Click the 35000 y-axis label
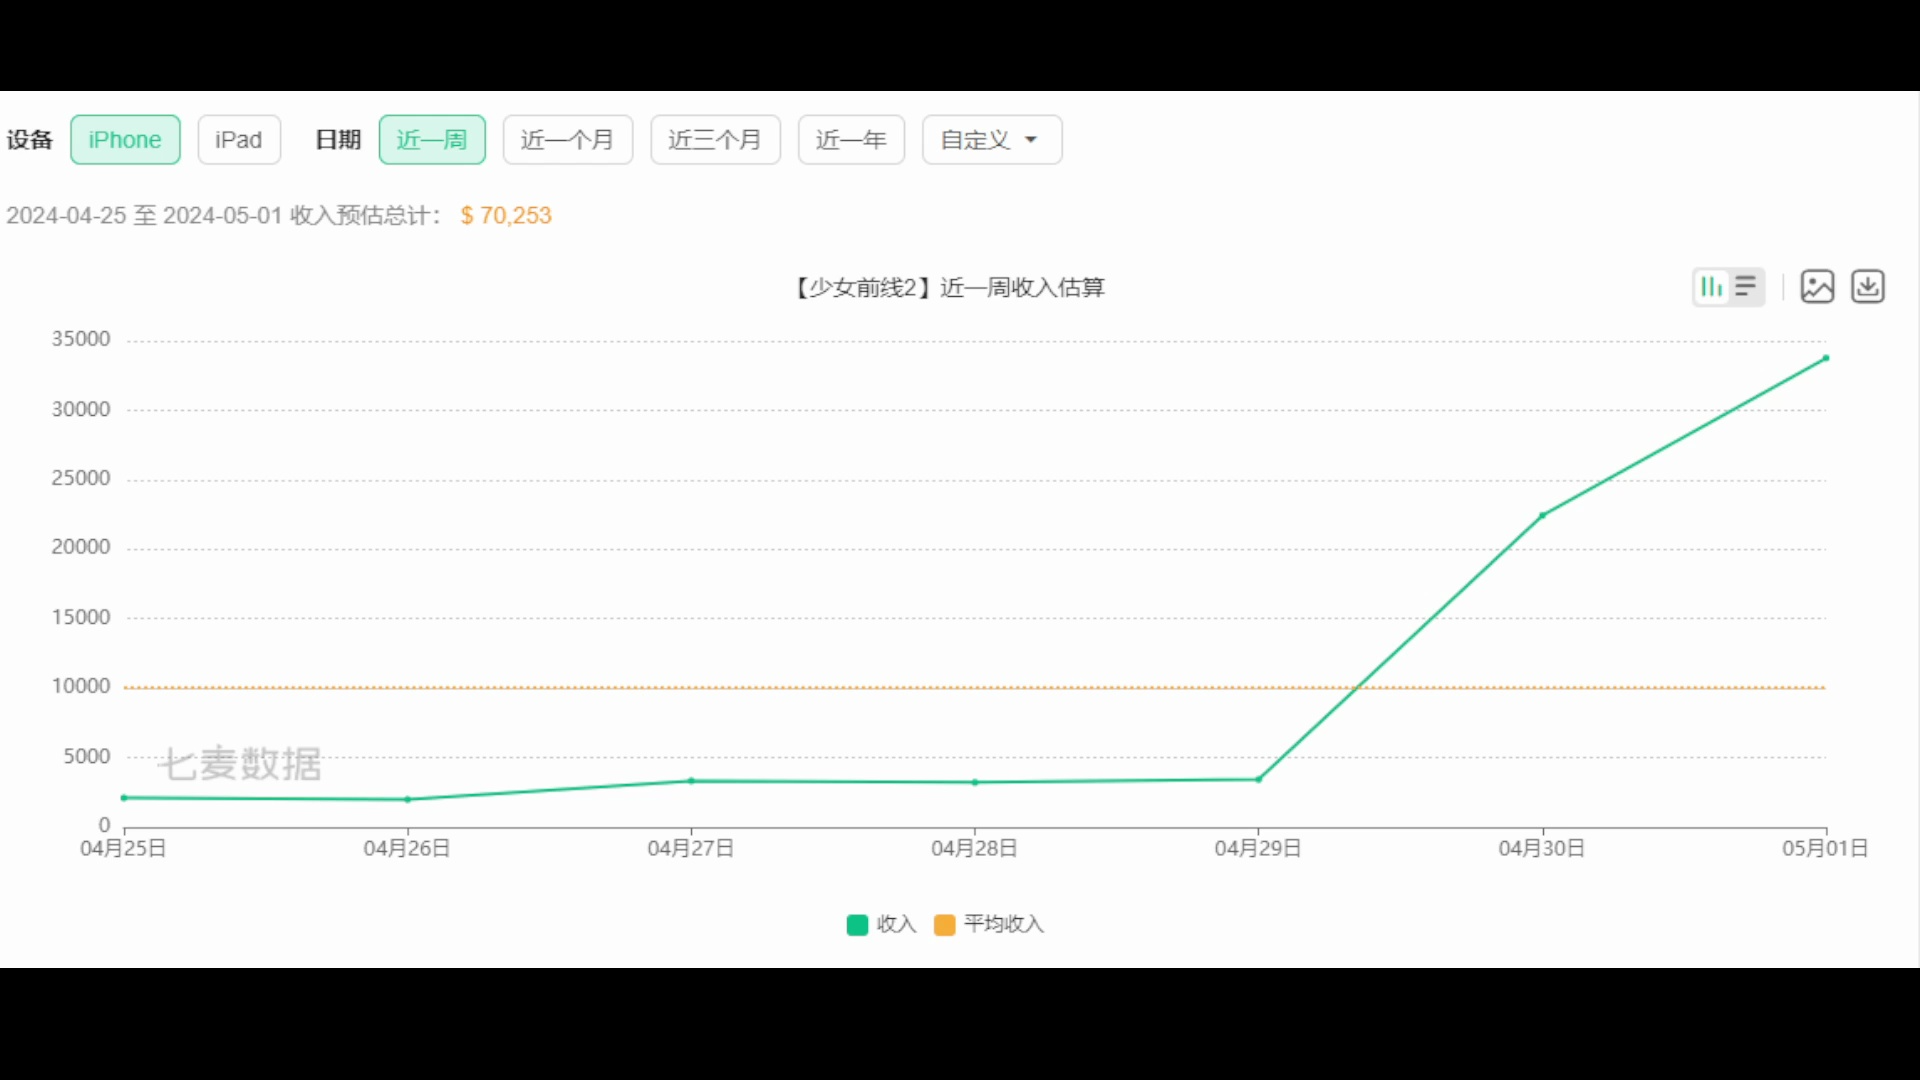1920x1080 pixels. pos(81,339)
